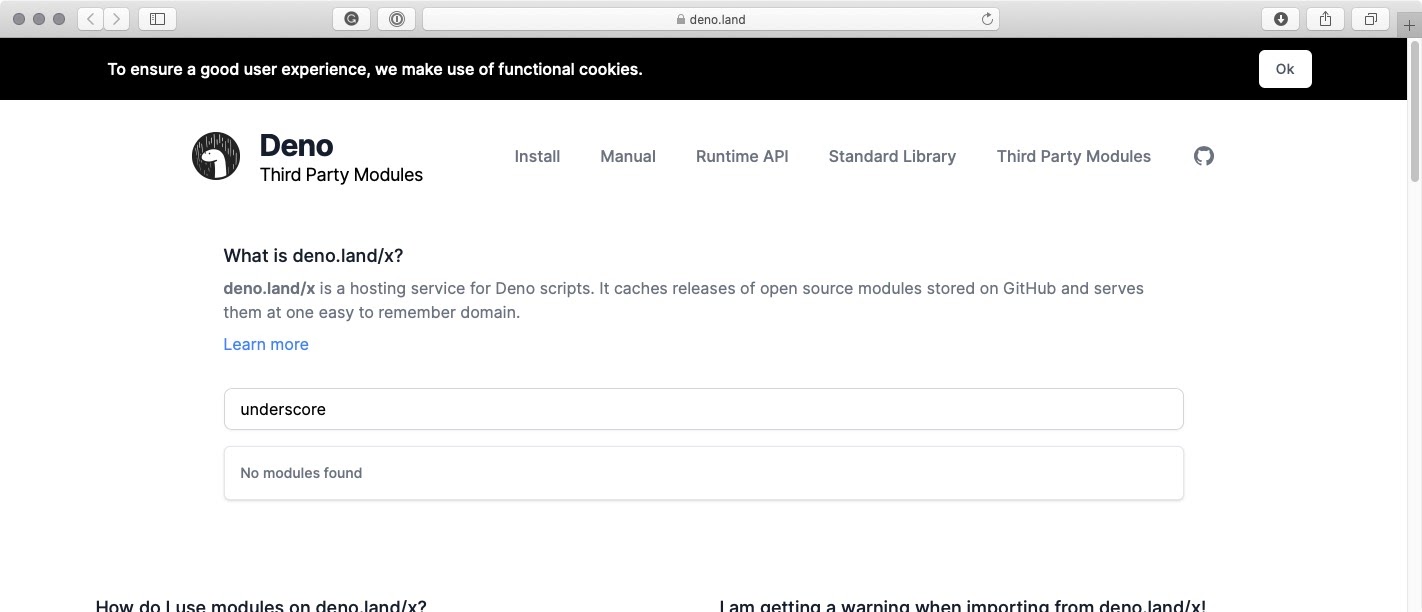Reload the page with the refresh icon
Image resolution: width=1422 pixels, height=612 pixels.
pos(987,18)
